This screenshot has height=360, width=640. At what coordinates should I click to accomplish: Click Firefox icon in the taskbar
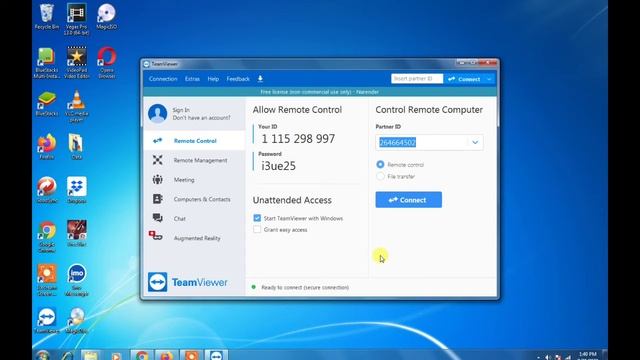pyautogui.click(x=167, y=356)
